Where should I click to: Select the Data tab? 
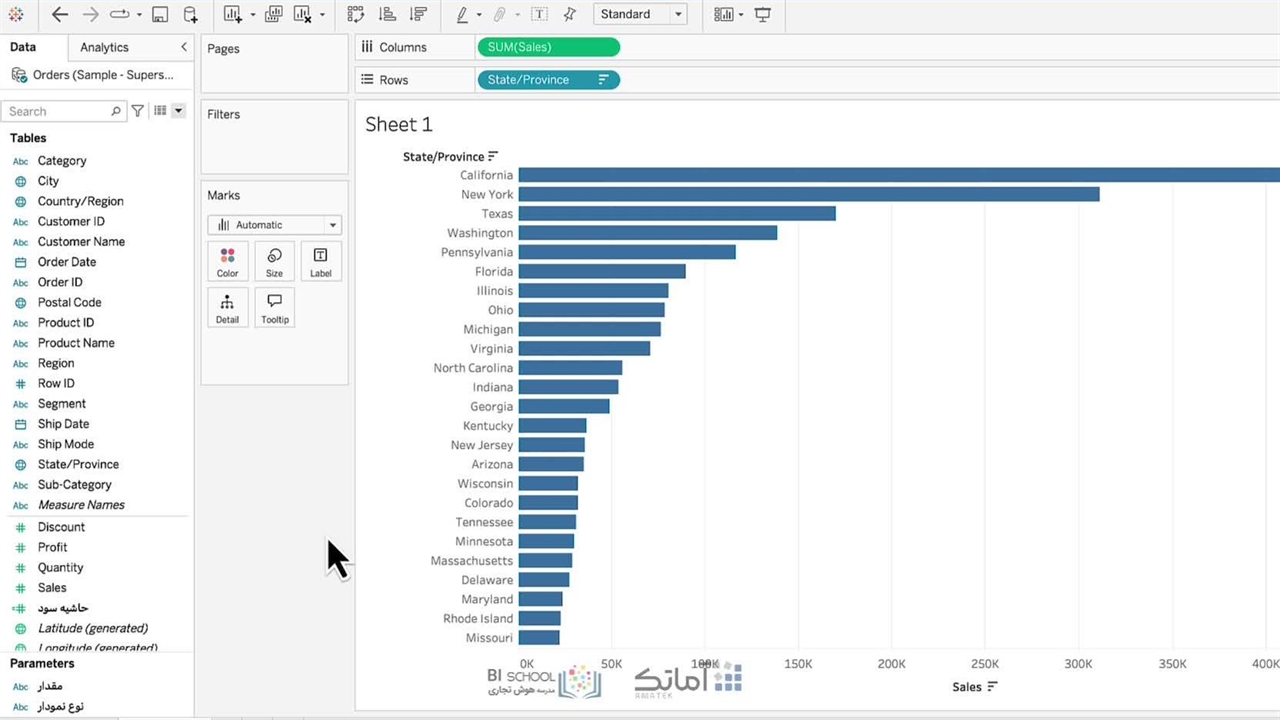click(x=23, y=47)
